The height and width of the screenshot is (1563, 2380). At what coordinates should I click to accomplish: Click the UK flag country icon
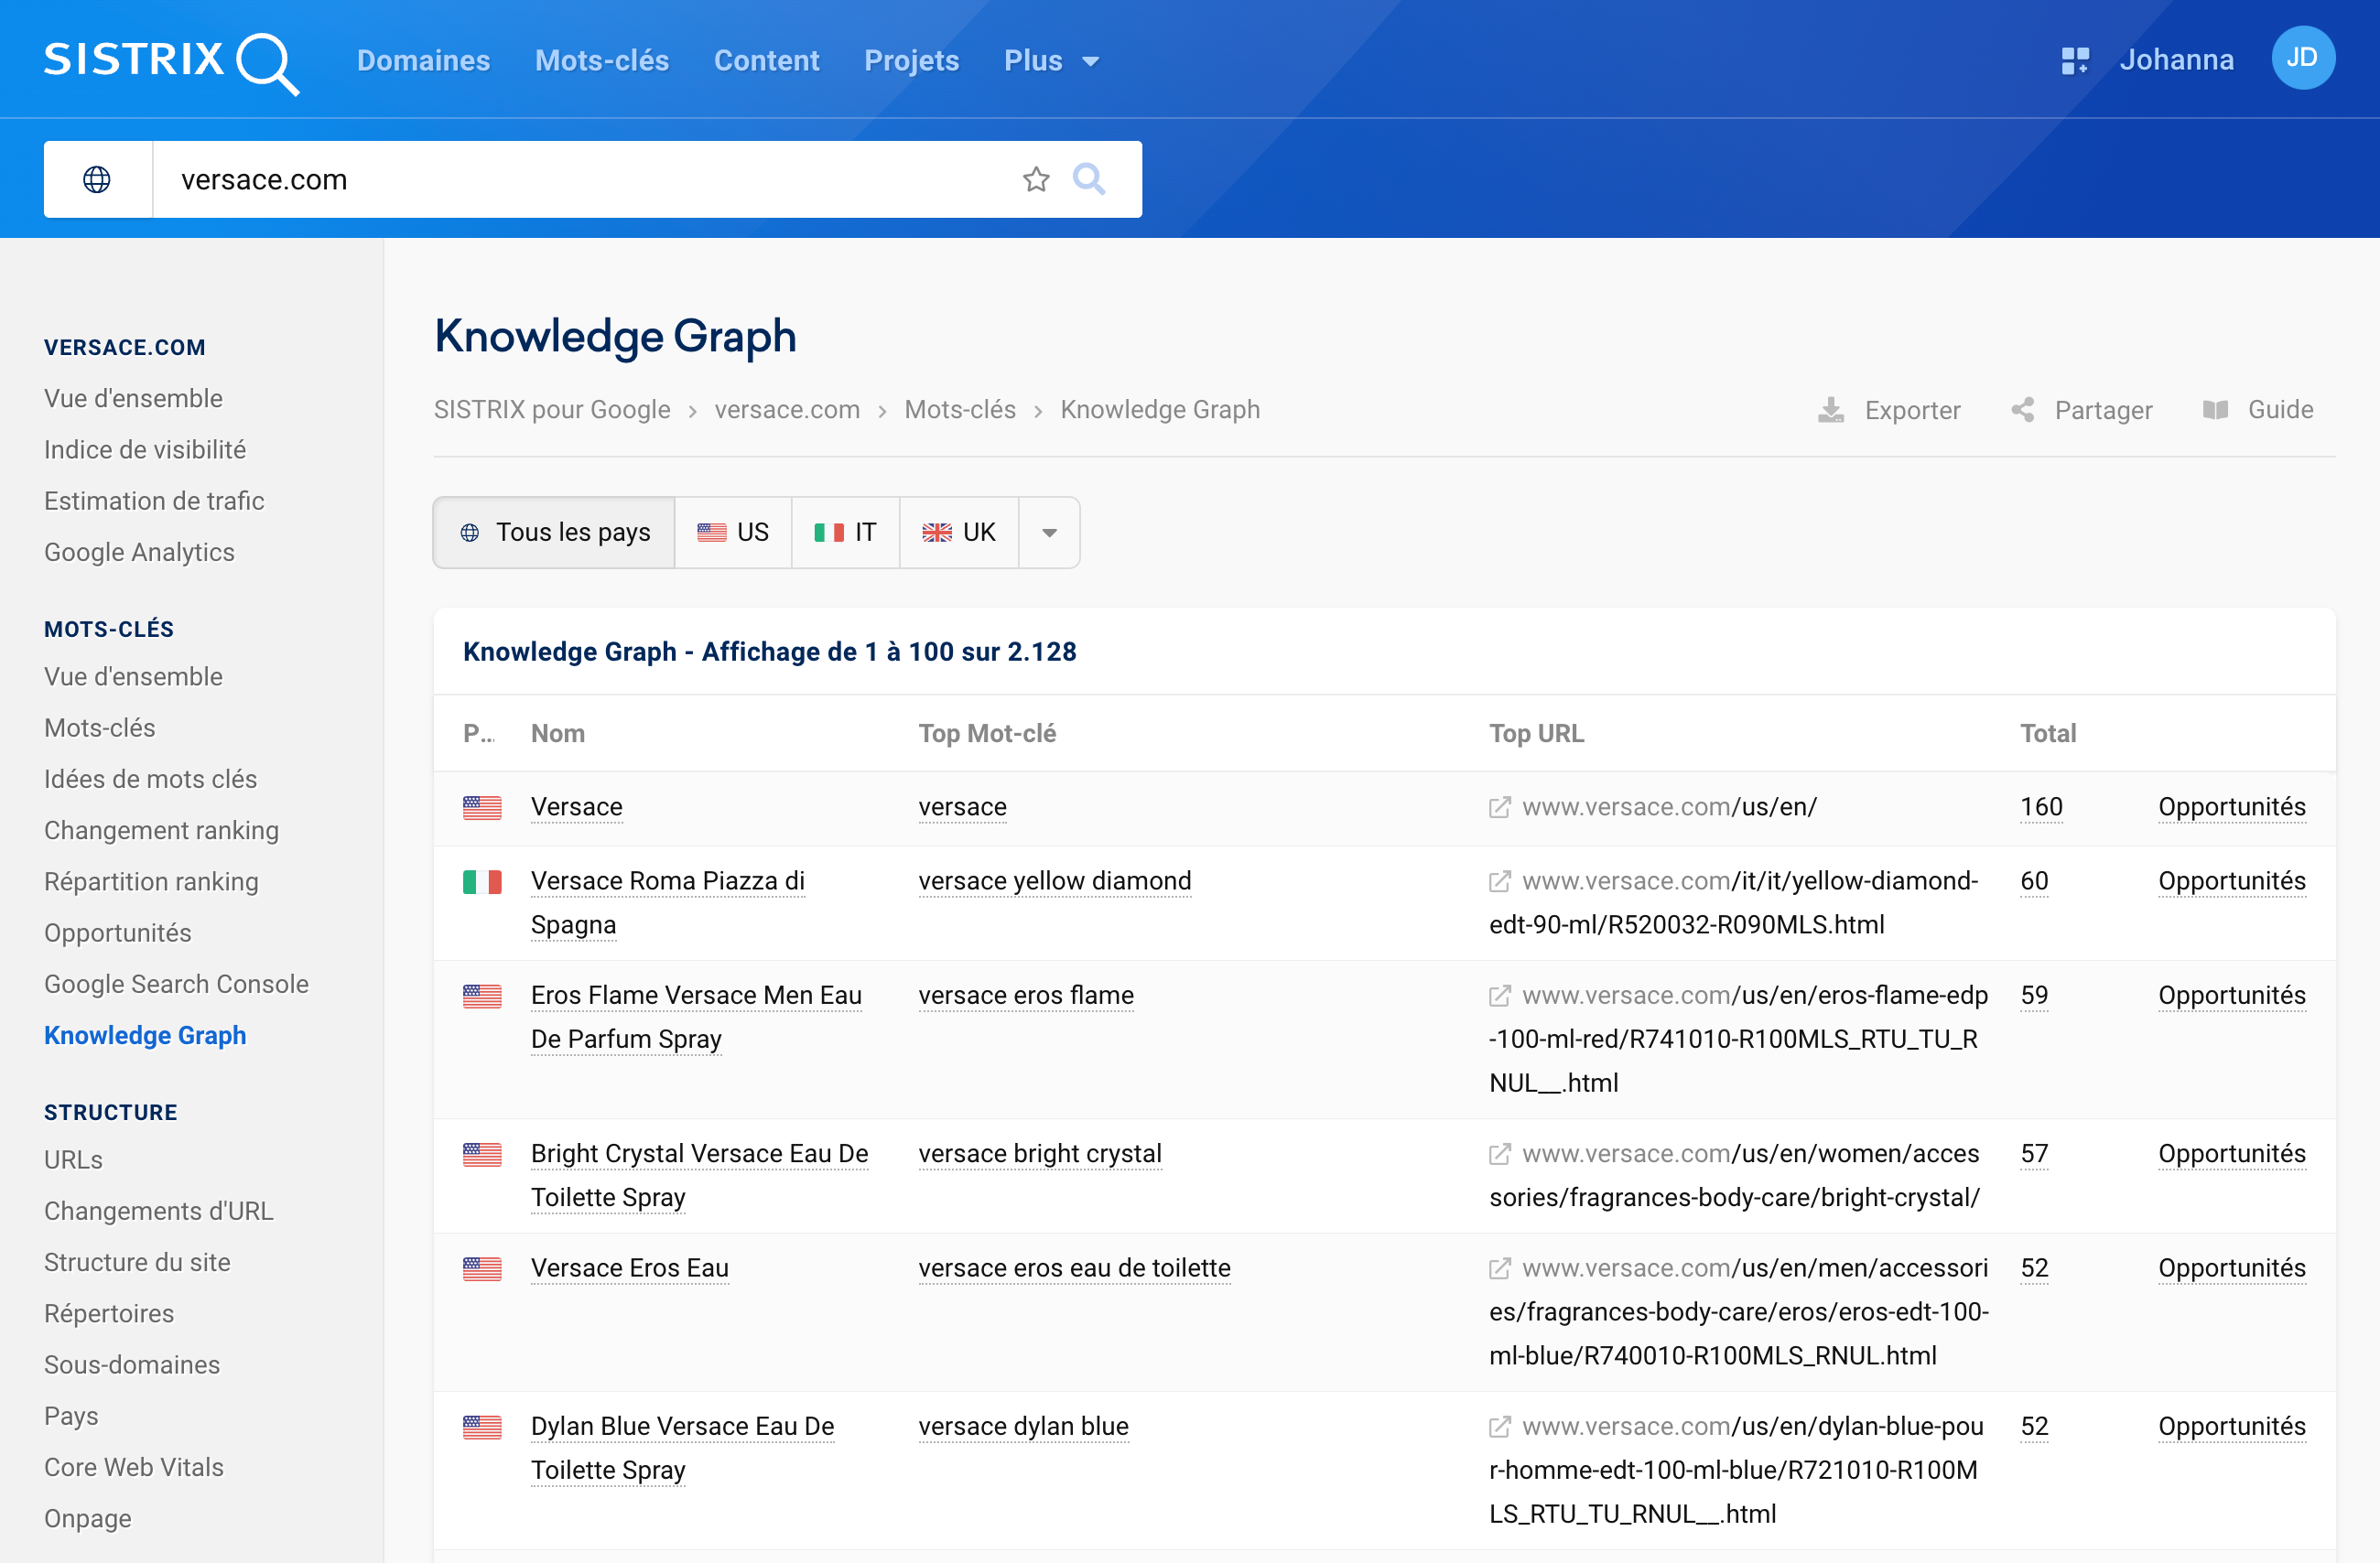[937, 532]
